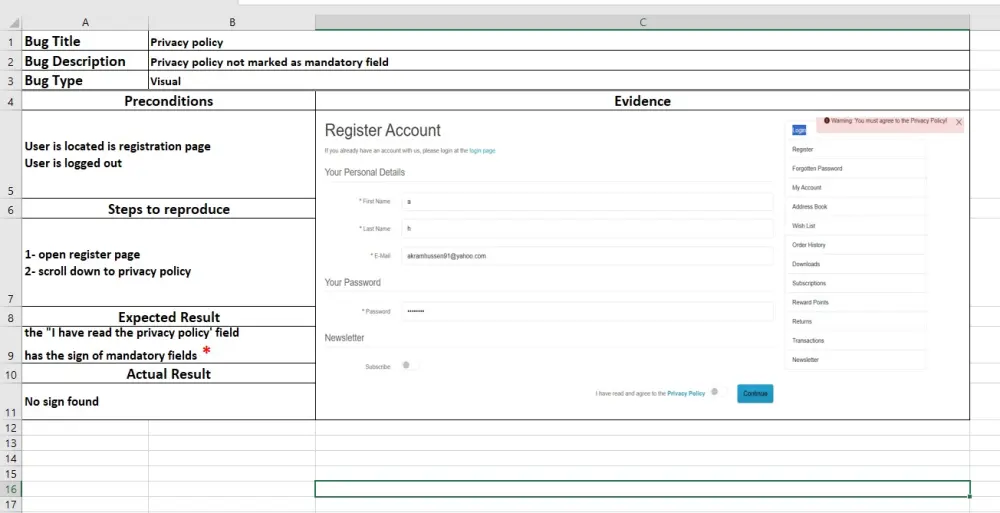Viewport: 1000px width, 513px height.
Task: Select row 5 header
Action: coord(11,154)
